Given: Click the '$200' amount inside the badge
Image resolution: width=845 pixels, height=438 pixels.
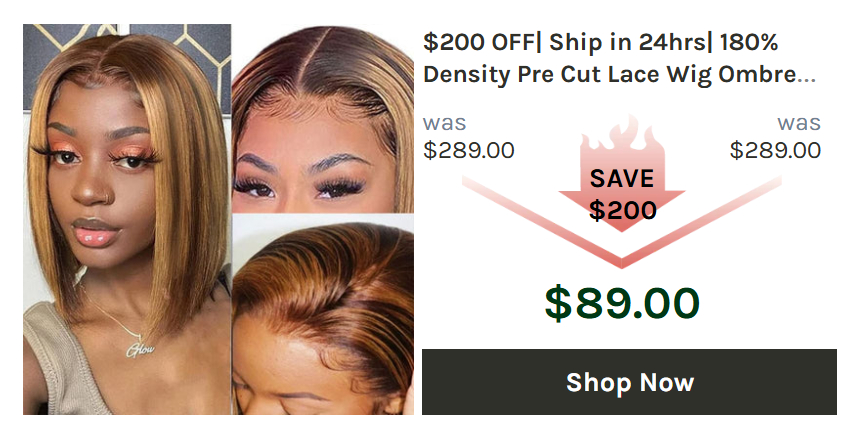Looking at the screenshot, I should (622, 210).
